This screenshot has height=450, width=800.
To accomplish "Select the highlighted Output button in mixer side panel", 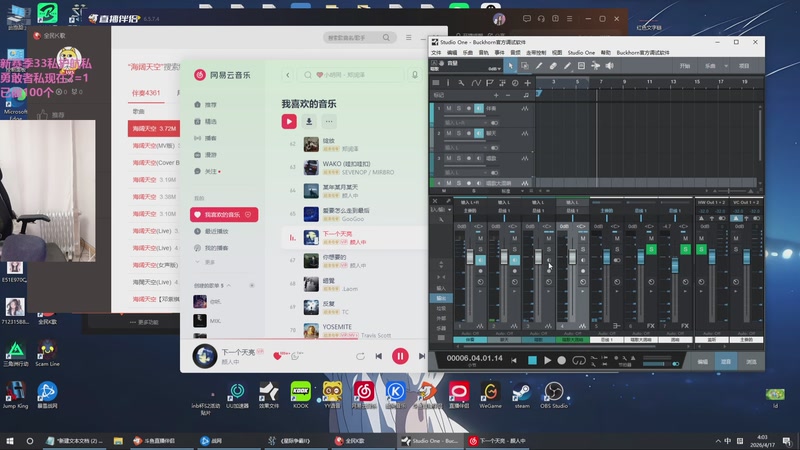I will [441, 298].
